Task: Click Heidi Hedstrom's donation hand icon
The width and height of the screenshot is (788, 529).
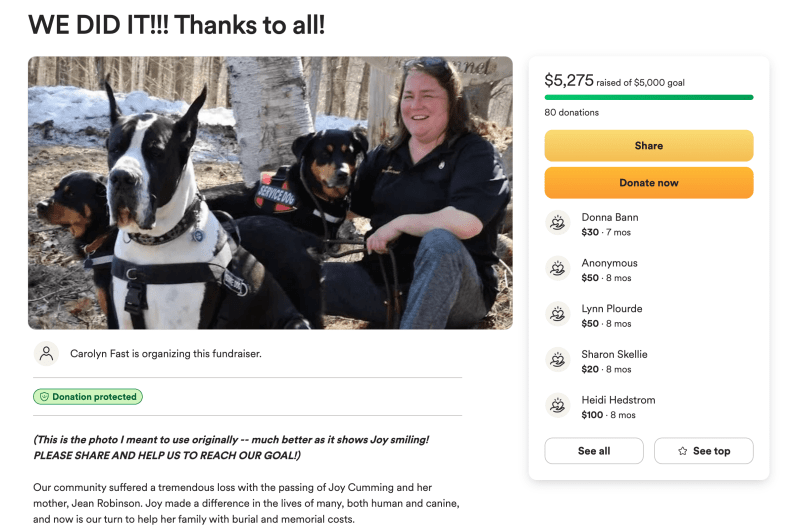Action: (x=557, y=406)
